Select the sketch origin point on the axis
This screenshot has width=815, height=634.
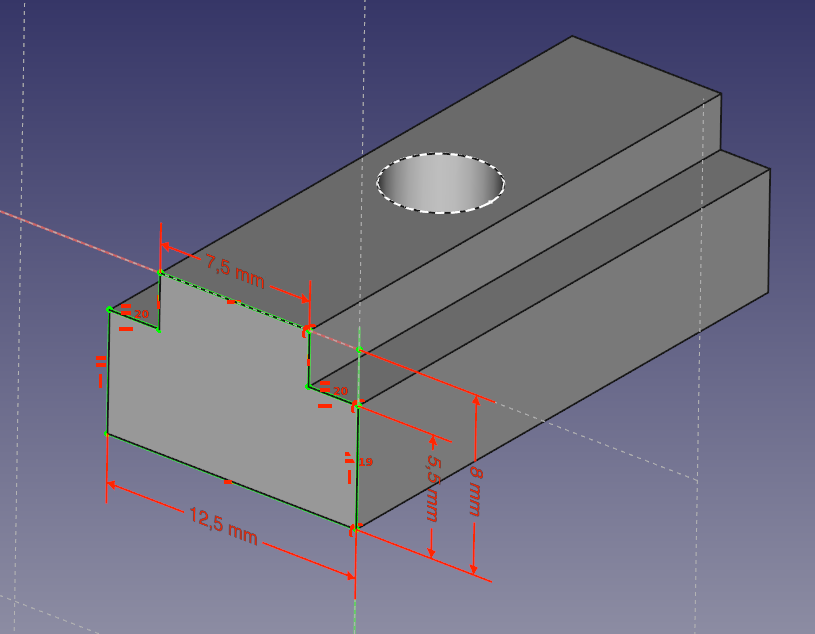coord(359,350)
